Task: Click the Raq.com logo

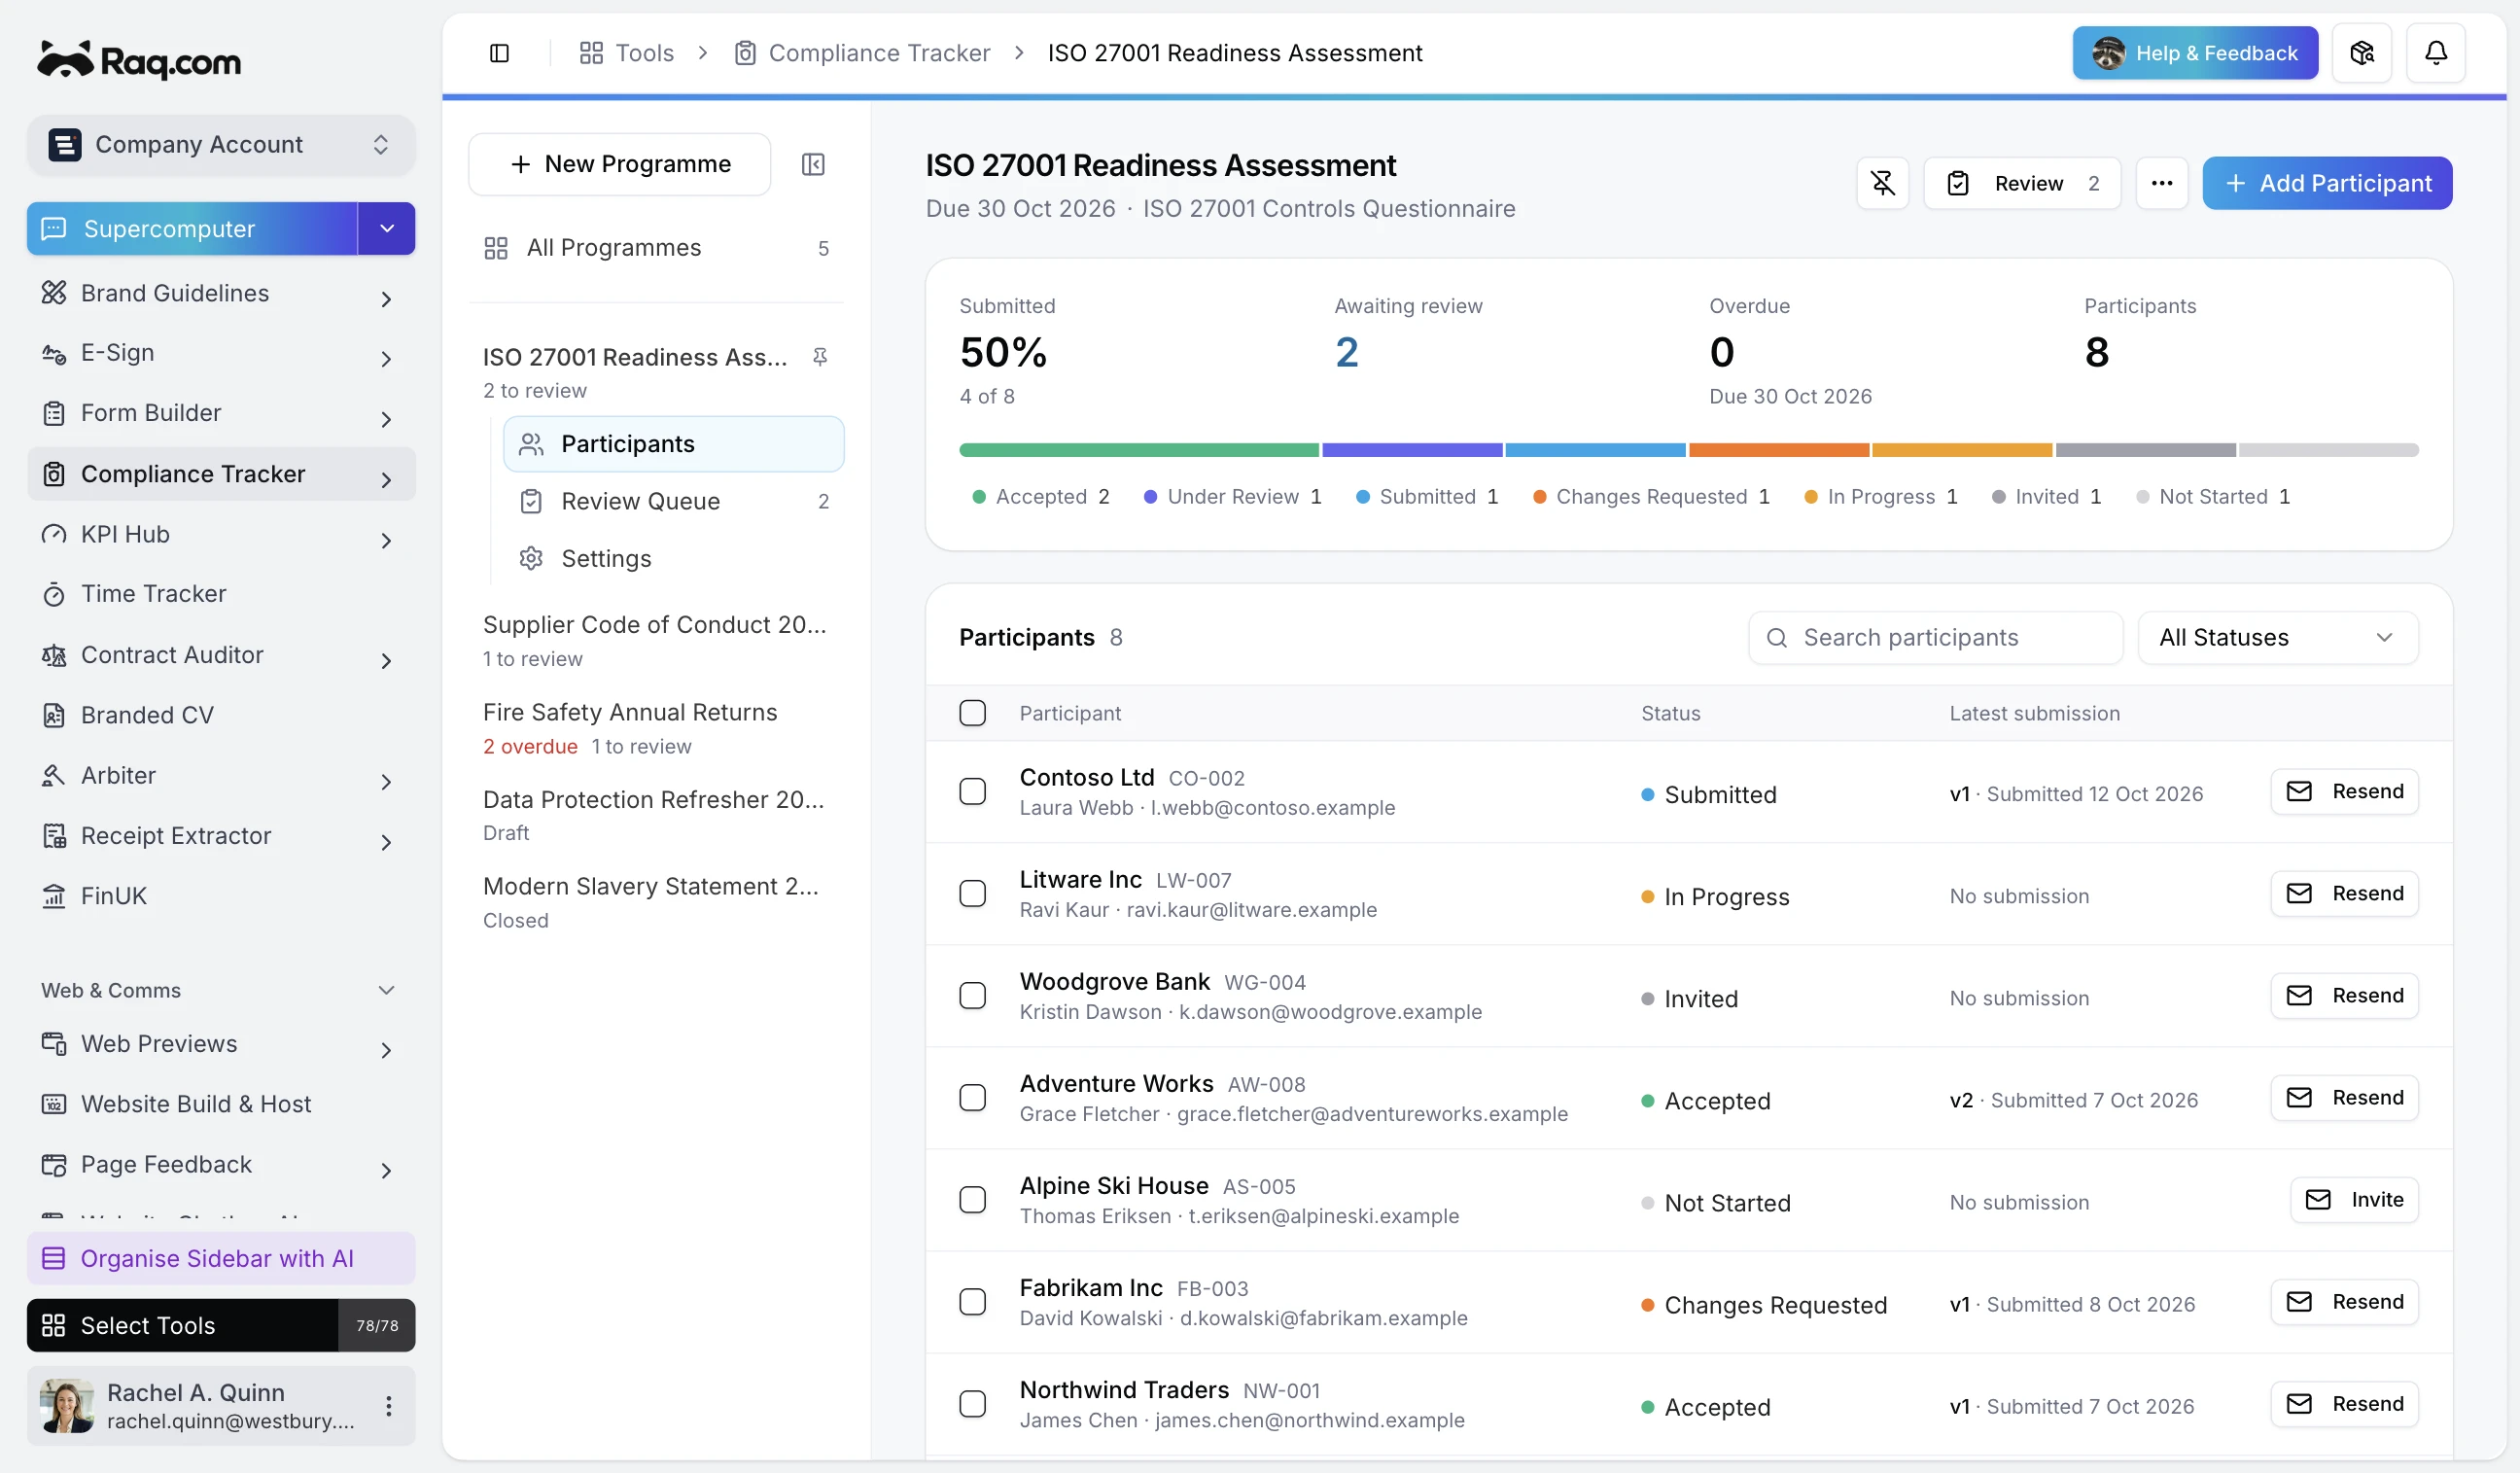Action: tap(139, 60)
